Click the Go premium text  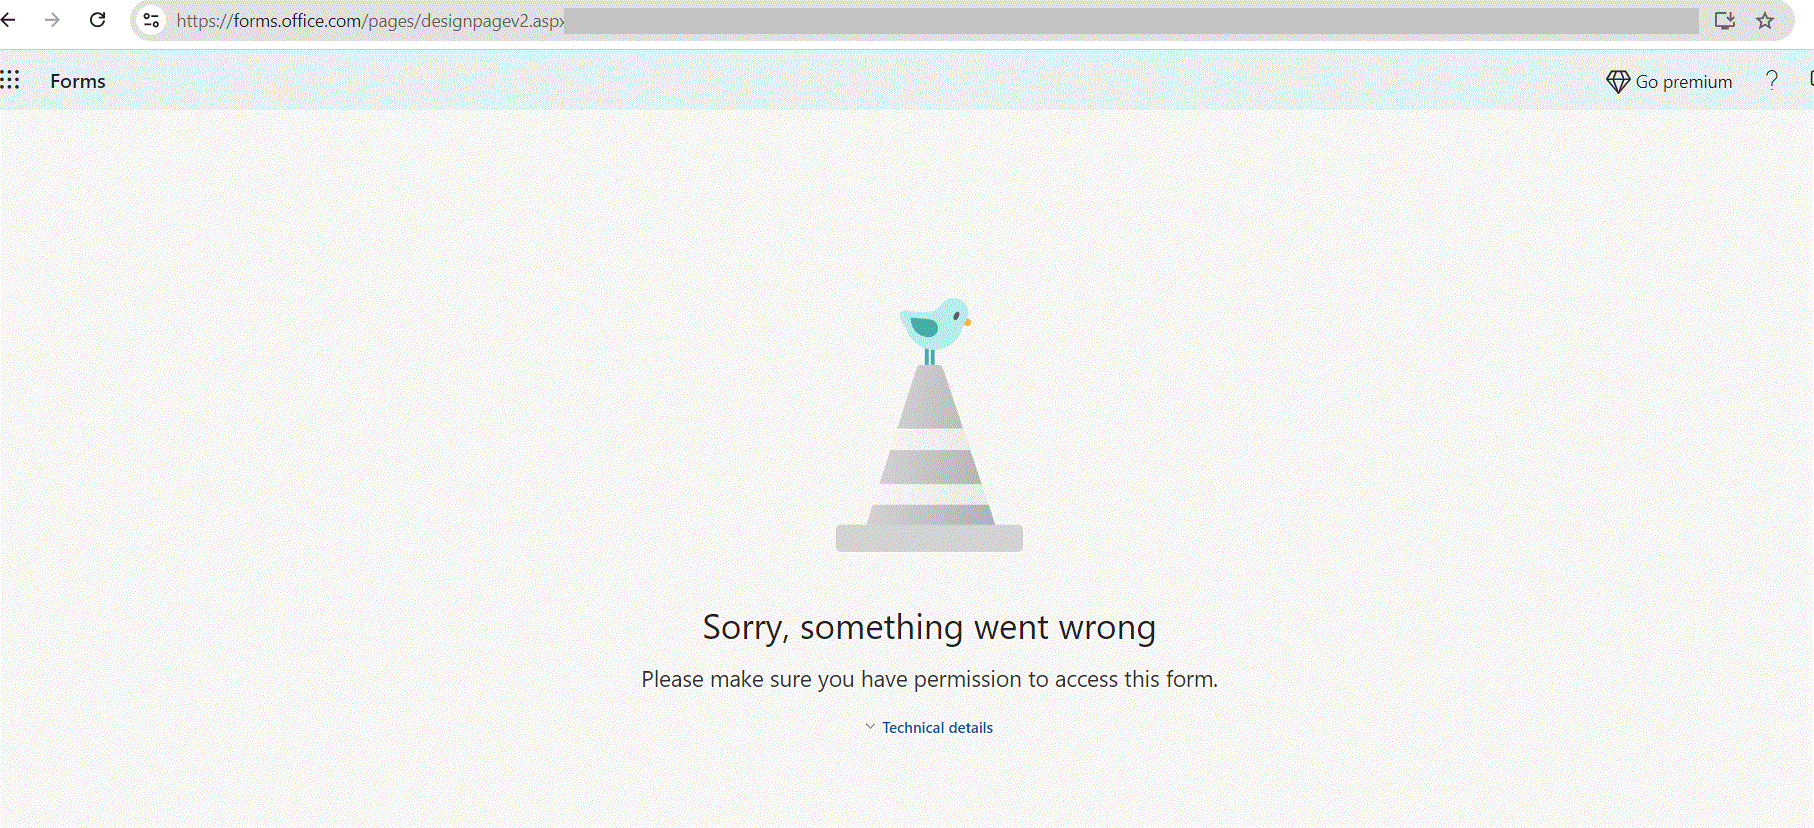[1684, 82]
